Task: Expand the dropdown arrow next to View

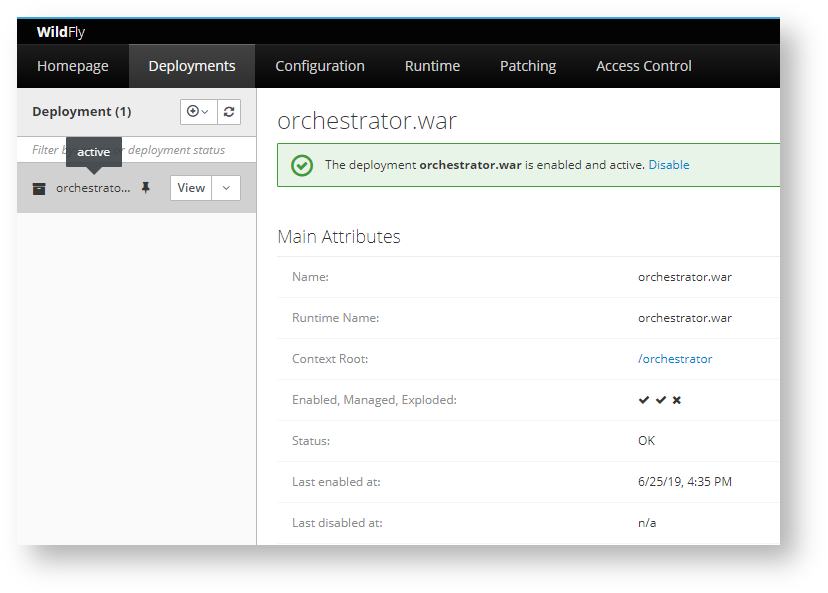Action: 226,188
